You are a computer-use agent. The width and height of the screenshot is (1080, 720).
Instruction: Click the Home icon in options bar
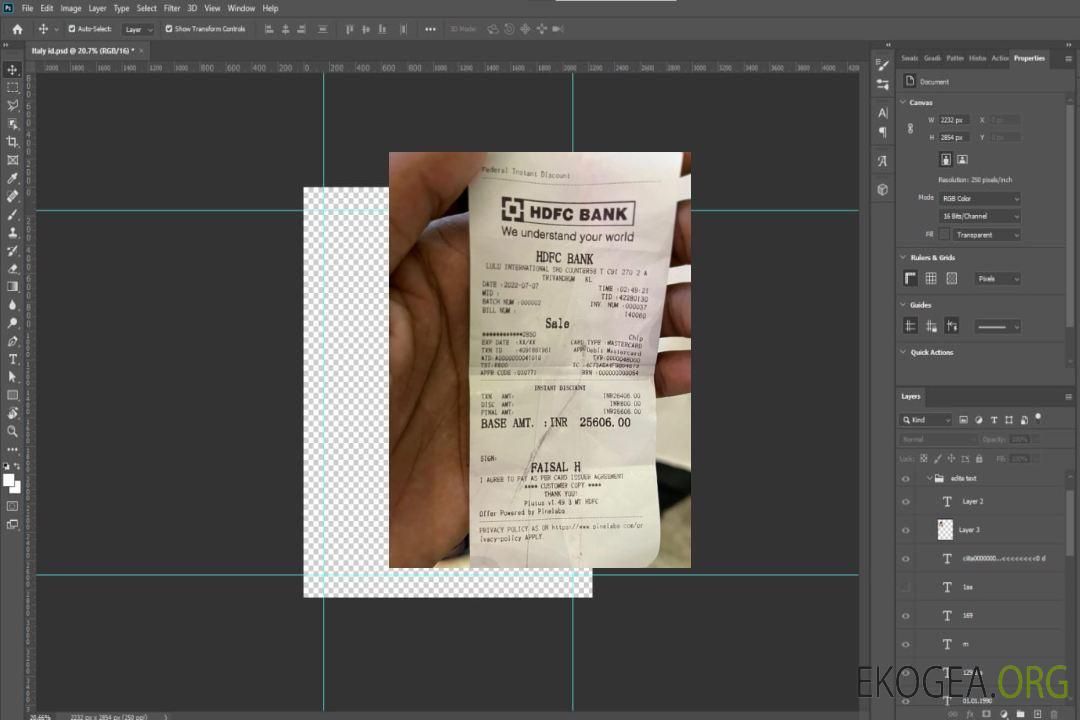tap(17, 29)
